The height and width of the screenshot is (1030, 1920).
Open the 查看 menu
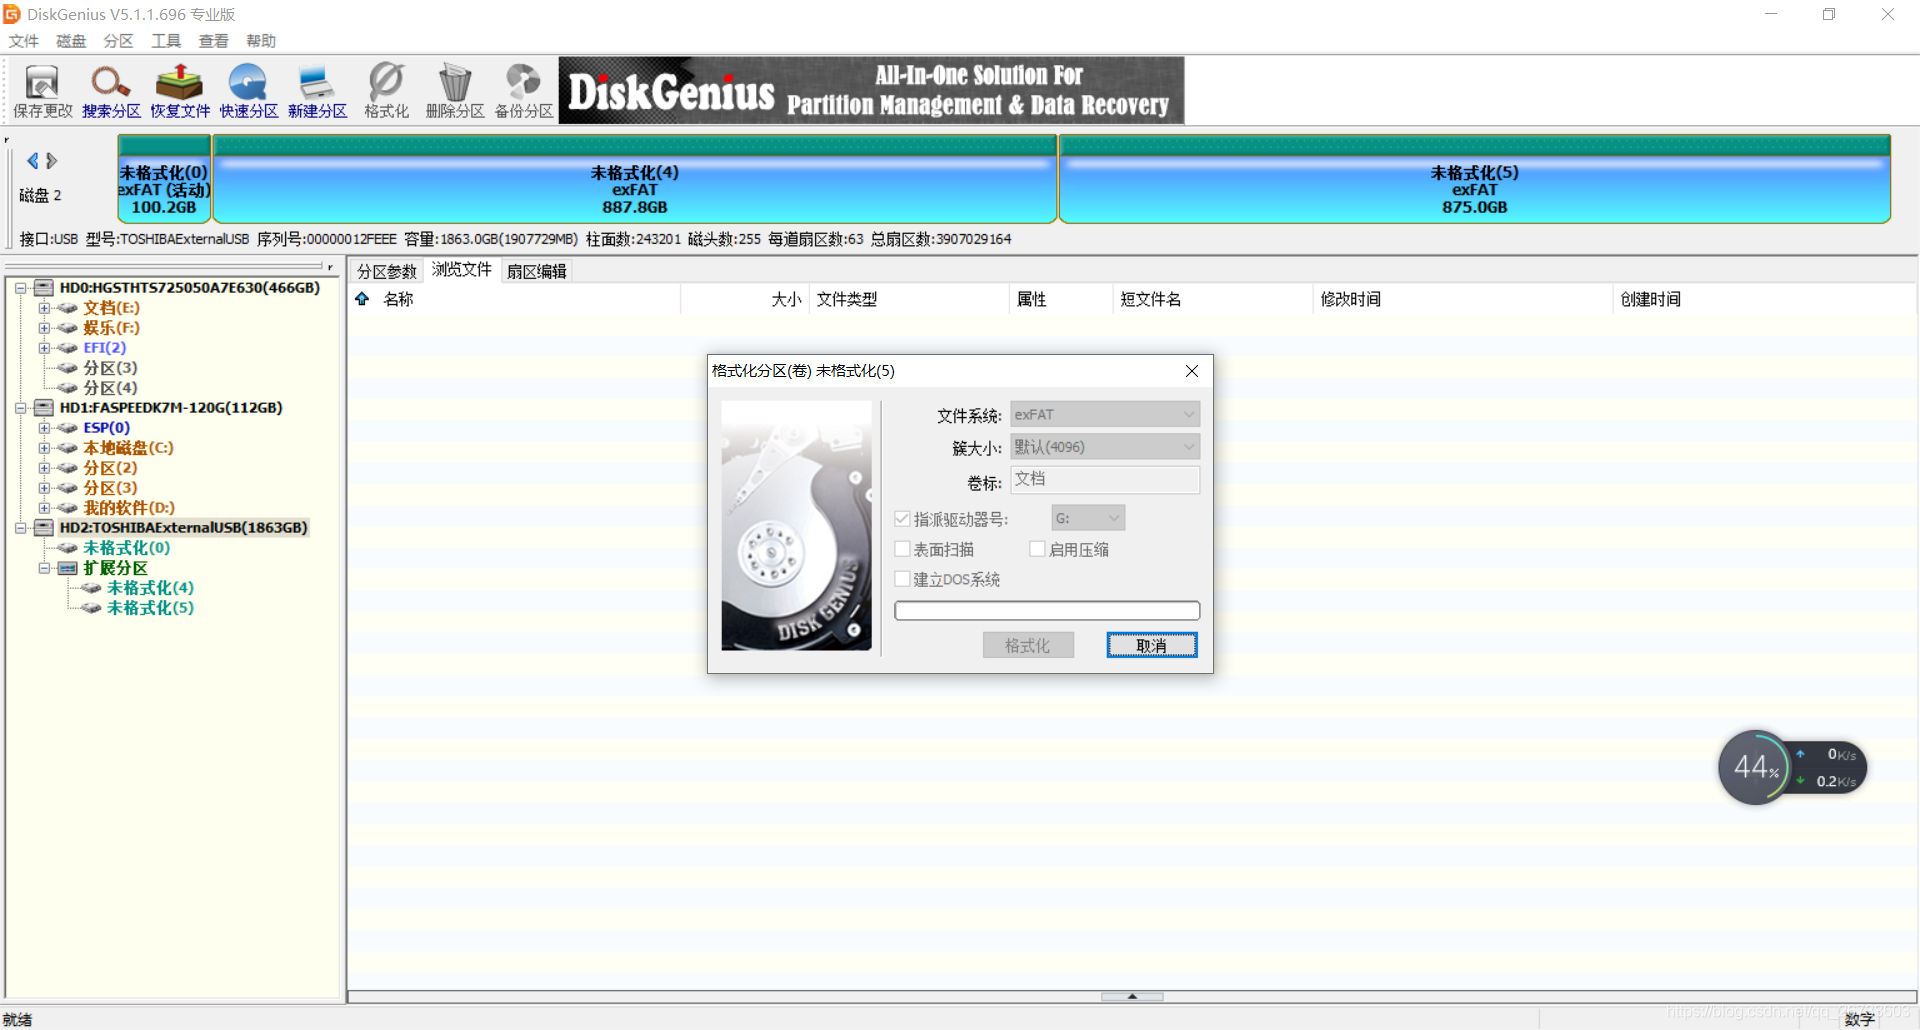(213, 41)
